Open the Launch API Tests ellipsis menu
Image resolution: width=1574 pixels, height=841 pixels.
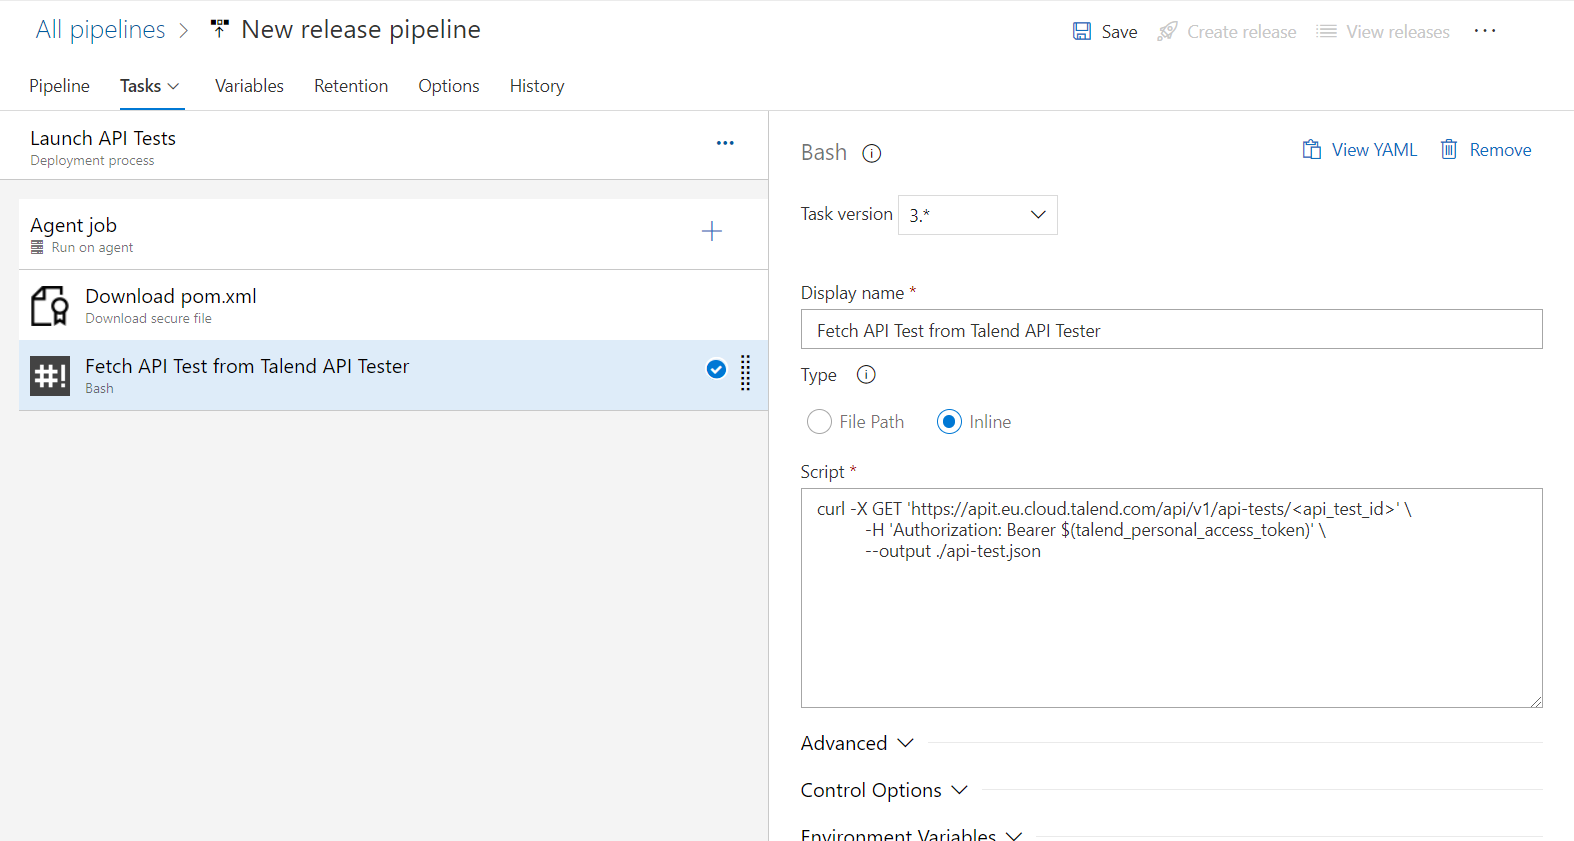click(725, 143)
